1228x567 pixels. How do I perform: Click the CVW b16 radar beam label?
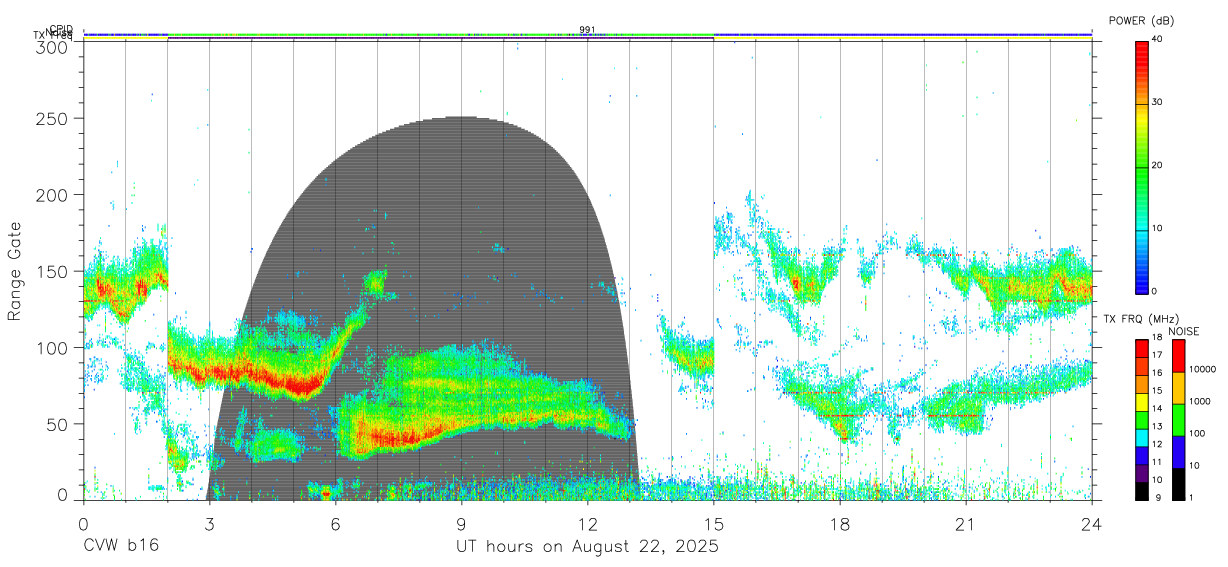click(x=121, y=547)
